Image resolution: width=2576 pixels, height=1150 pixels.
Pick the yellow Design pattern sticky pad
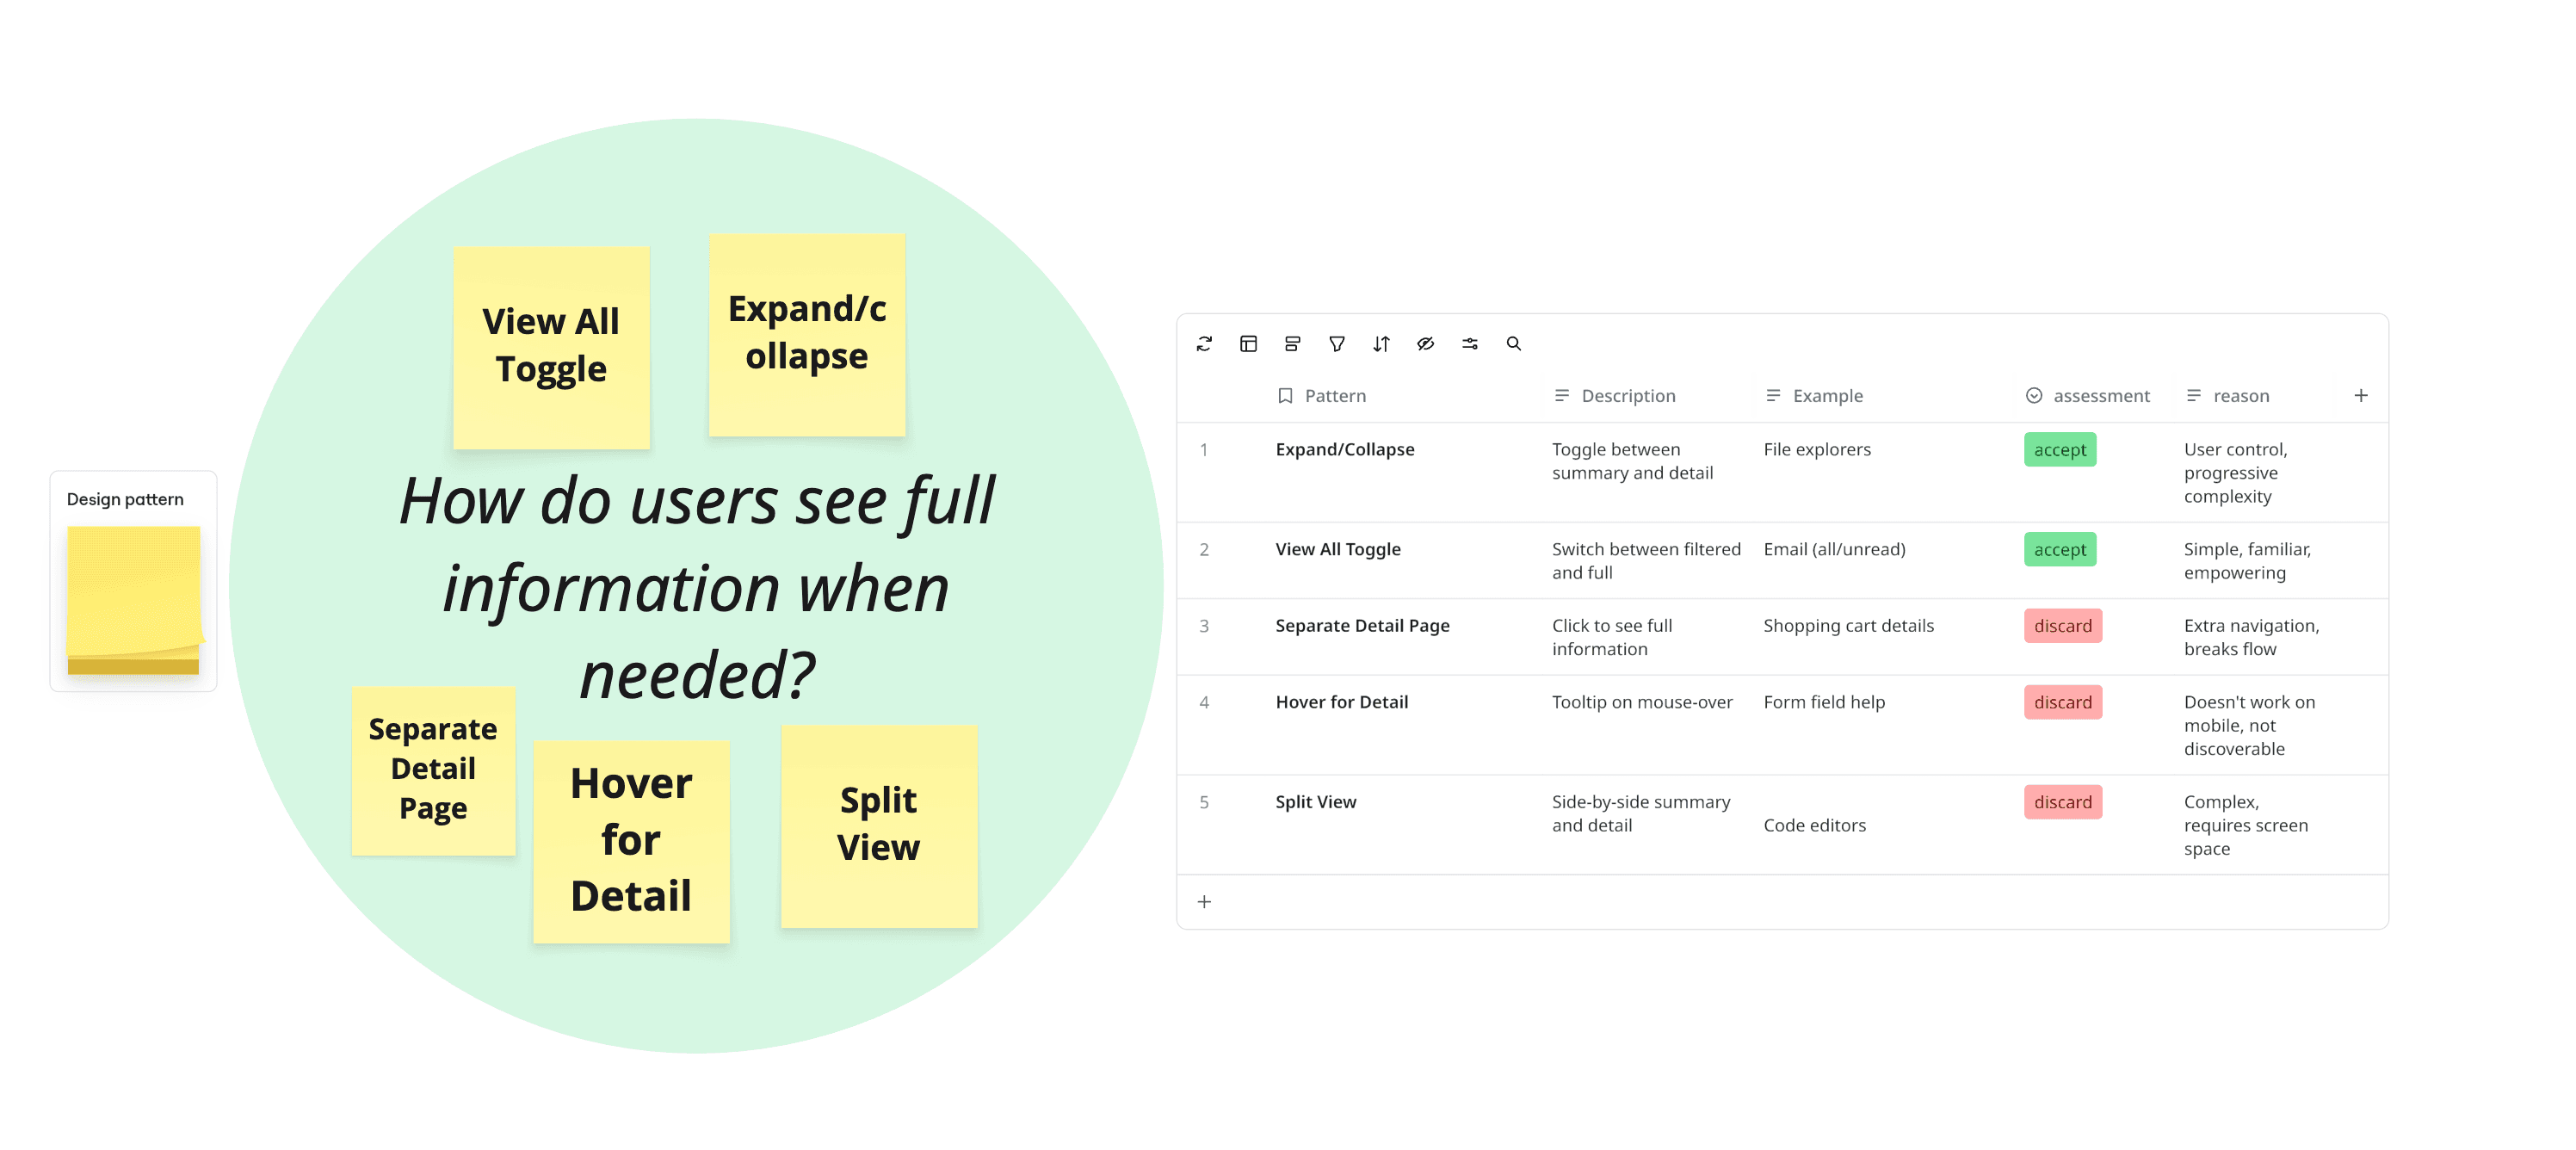134,600
